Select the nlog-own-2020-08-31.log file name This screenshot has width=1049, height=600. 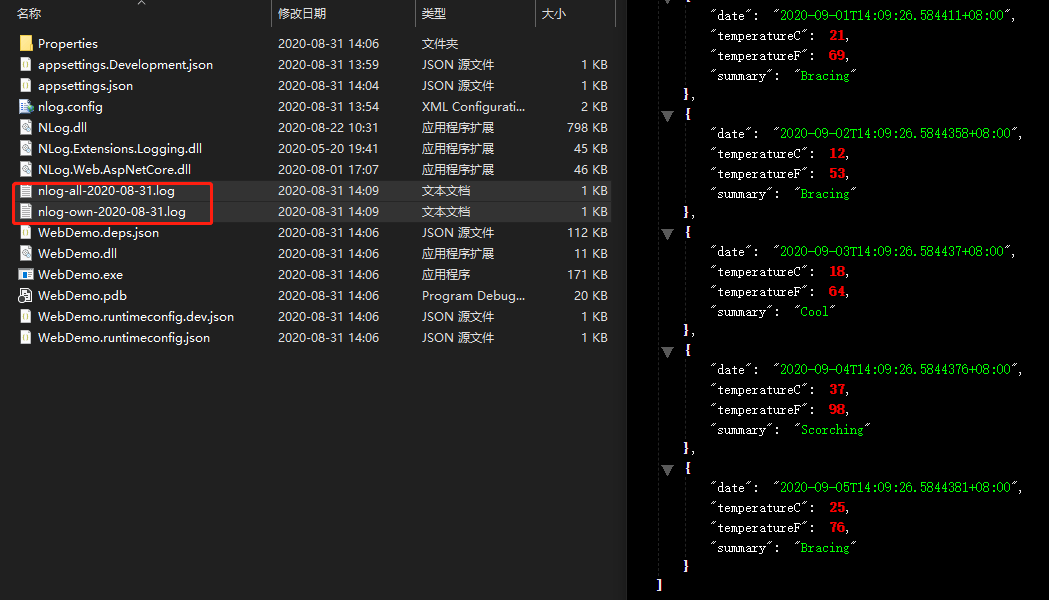111,211
